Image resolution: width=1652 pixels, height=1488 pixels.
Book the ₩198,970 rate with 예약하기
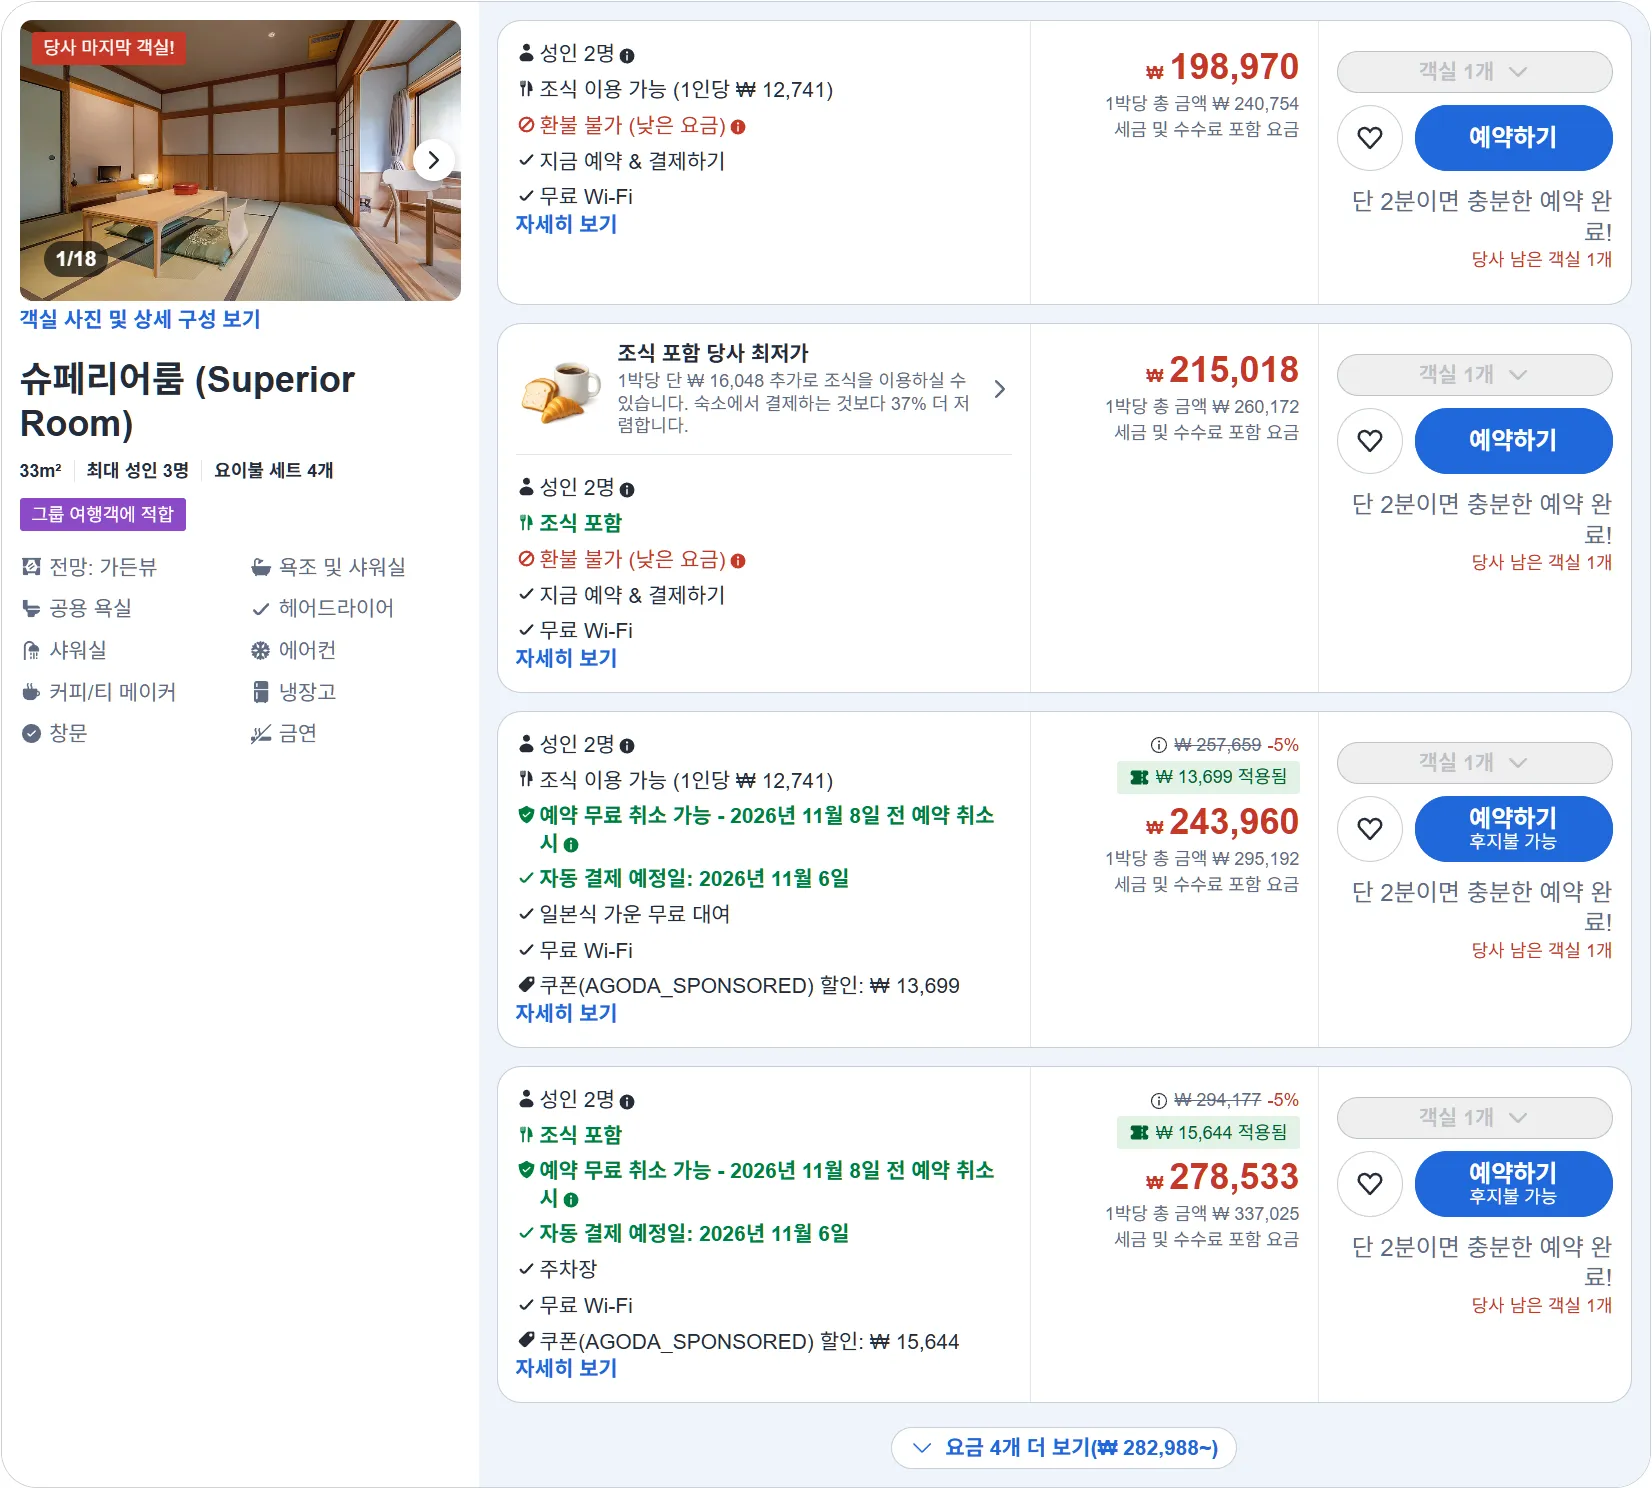(x=1513, y=138)
